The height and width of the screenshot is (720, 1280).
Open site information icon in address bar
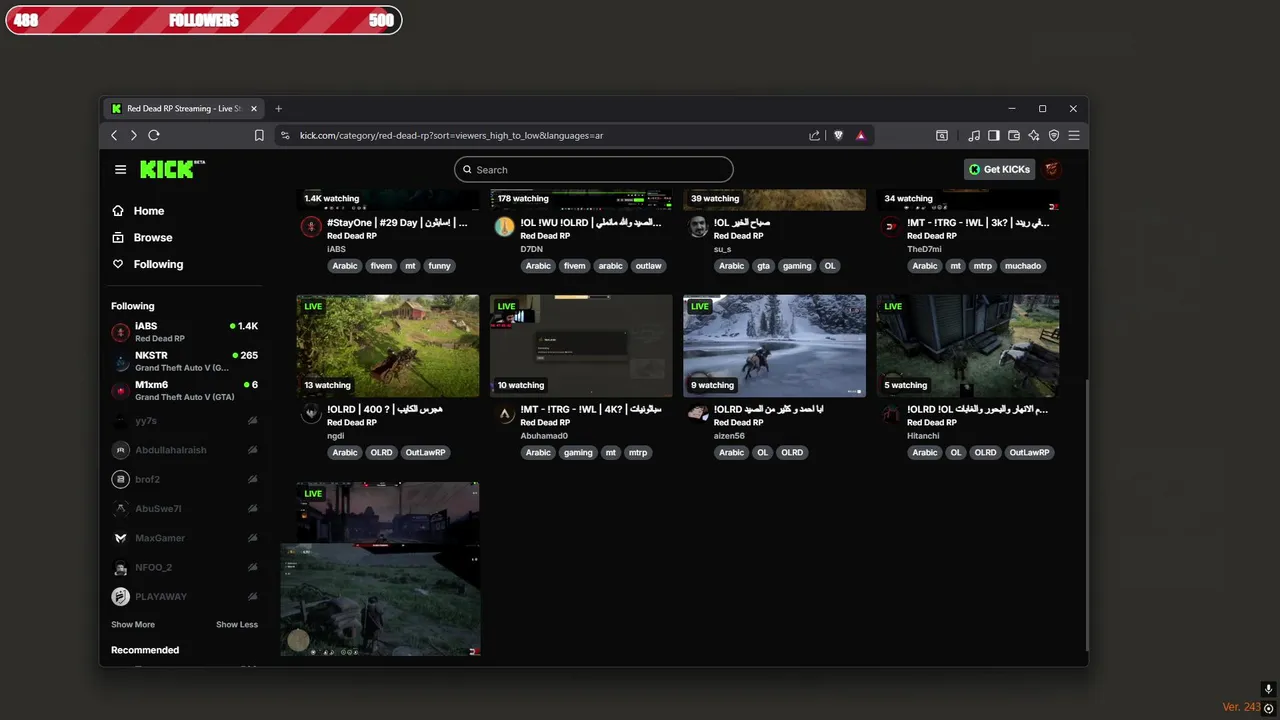(x=285, y=135)
